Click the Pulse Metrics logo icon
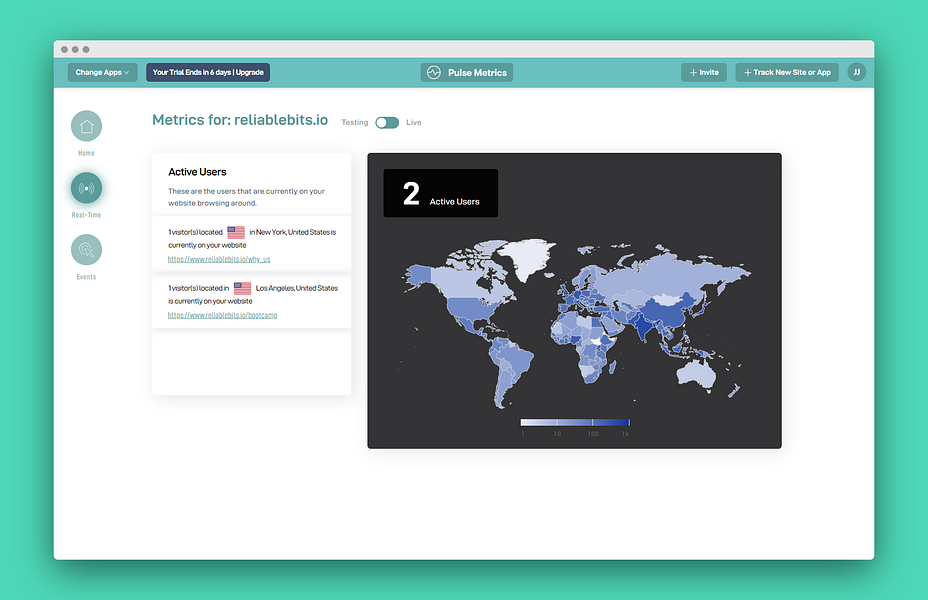Image resolution: width=928 pixels, height=600 pixels. (434, 72)
